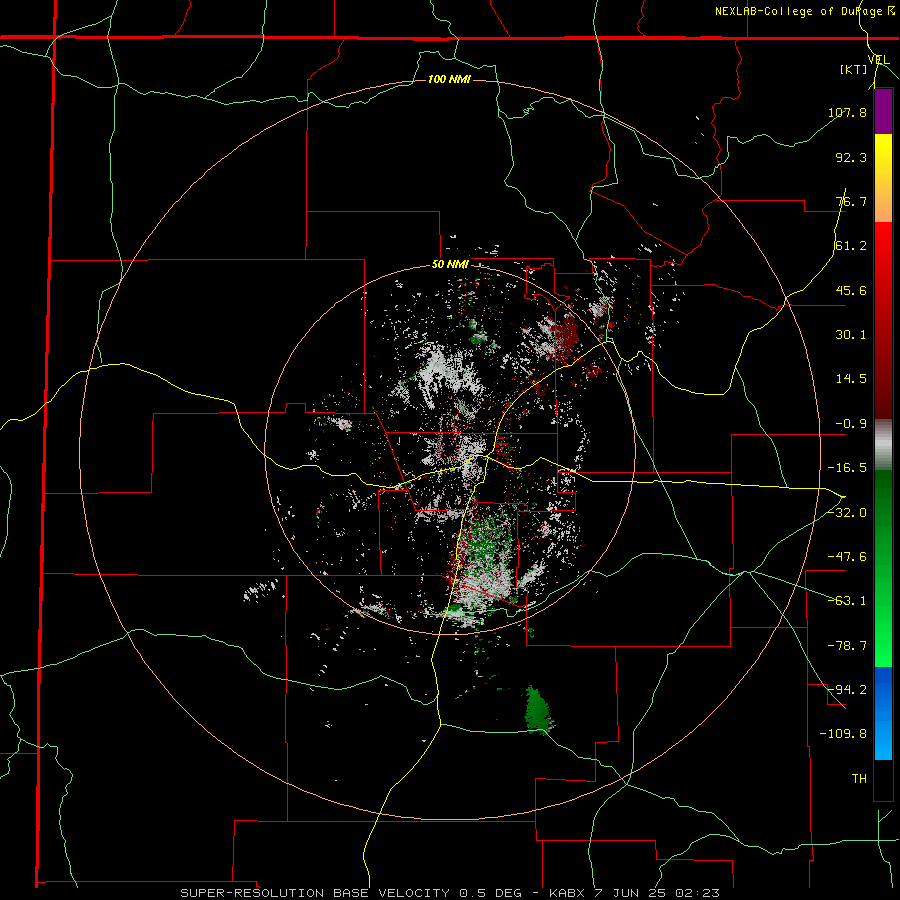Select the -63.1 velocity scale label
The image size is (900, 900).
click(x=847, y=601)
